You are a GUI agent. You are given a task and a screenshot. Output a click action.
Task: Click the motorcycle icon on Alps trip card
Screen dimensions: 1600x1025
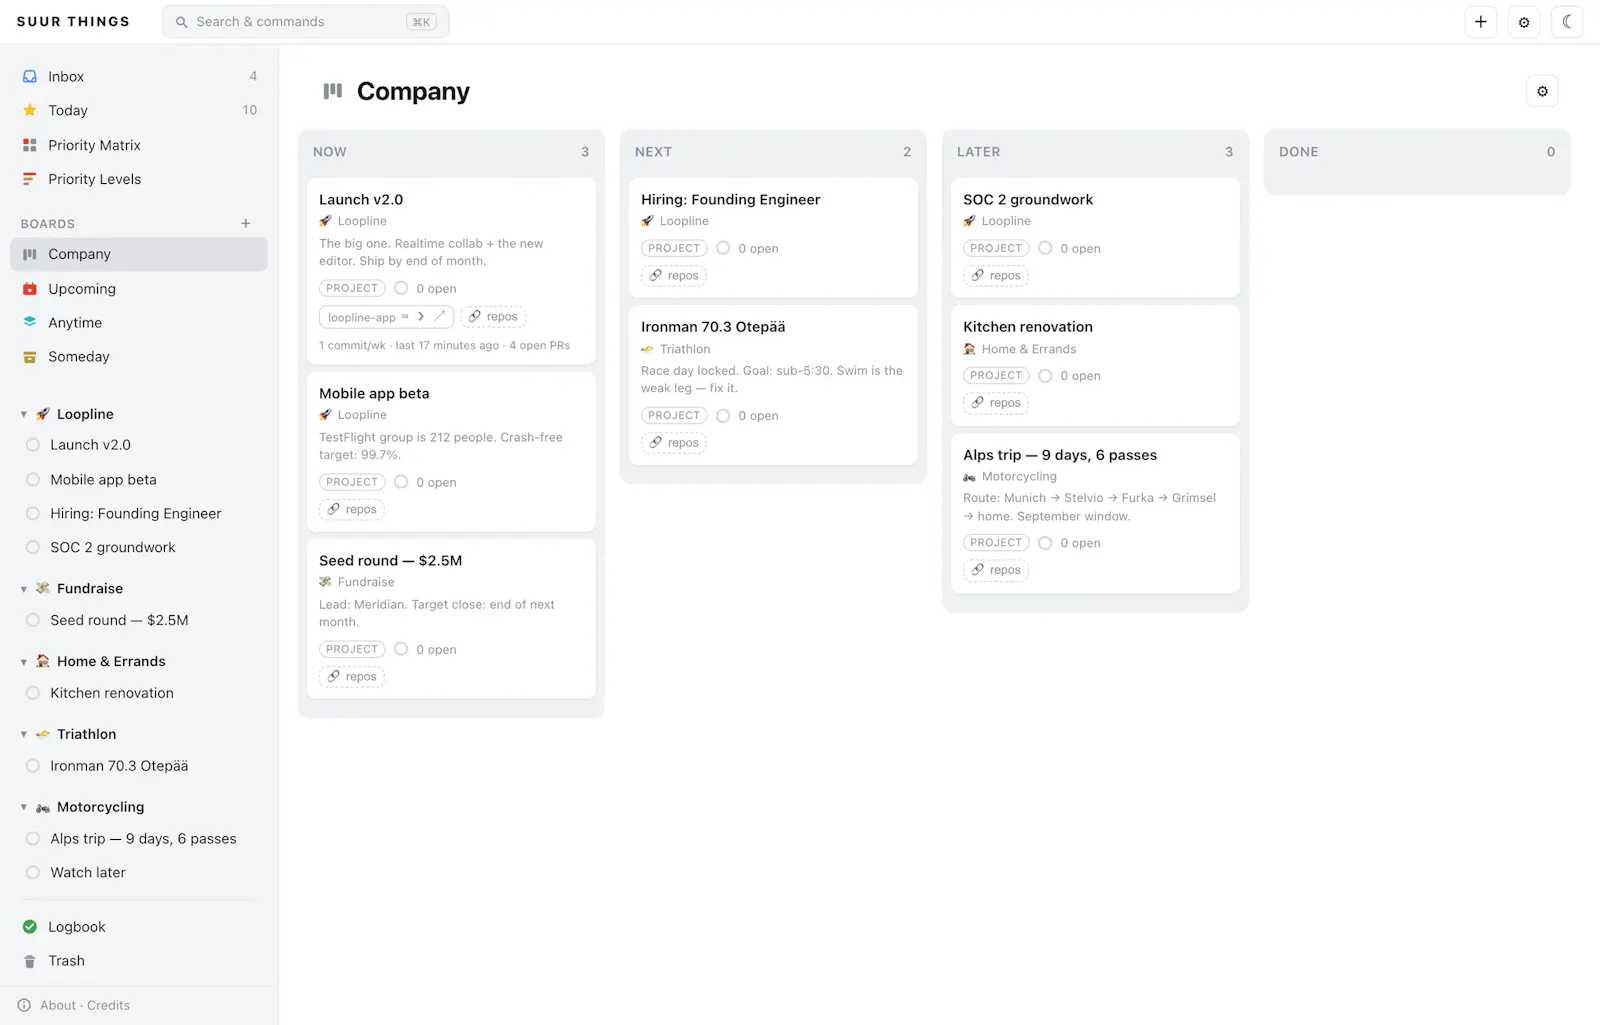[x=969, y=477]
